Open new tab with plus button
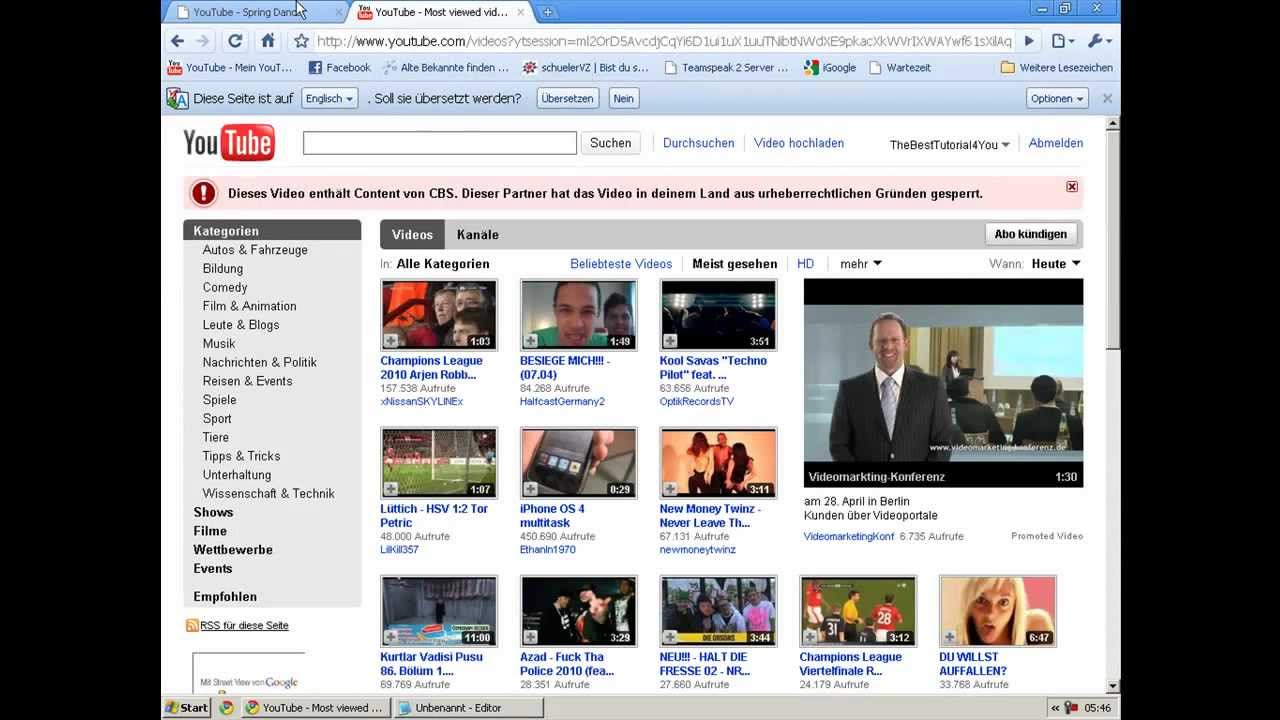Image resolution: width=1280 pixels, height=720 pixels. click(x=547, y=12)
